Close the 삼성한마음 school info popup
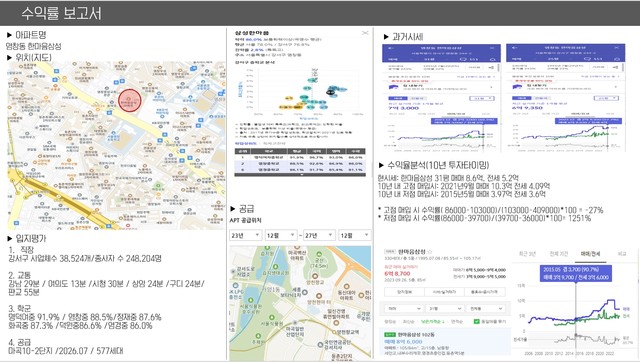640x362 pixels. pyautogui.click(x=365, y=33)
